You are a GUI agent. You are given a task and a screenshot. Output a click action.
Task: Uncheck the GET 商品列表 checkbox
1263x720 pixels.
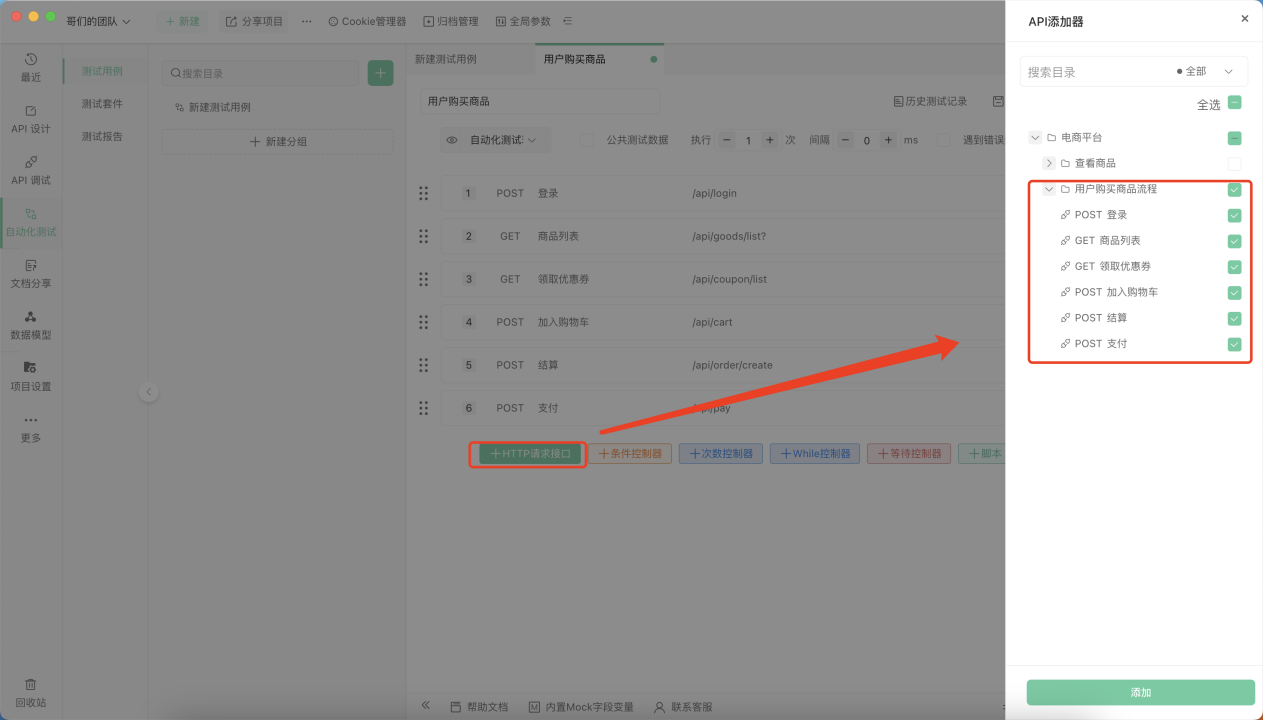pyautogui.click(x=1235, y=241)
